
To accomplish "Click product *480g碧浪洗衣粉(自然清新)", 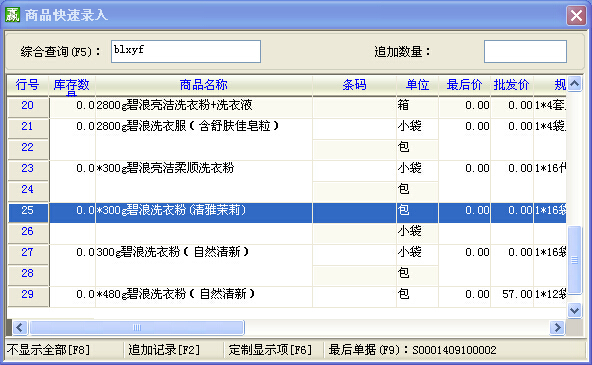I will [x=176, y=294].
